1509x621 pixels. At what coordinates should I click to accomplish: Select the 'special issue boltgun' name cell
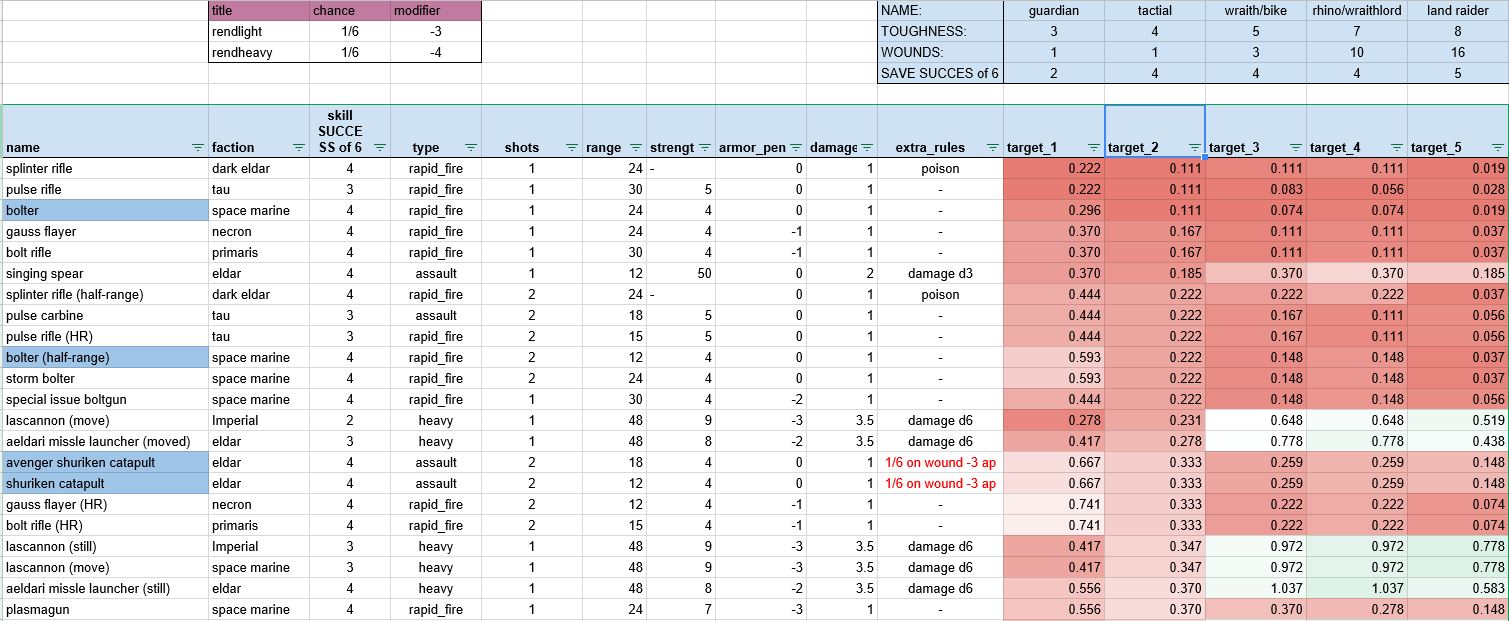105,399
